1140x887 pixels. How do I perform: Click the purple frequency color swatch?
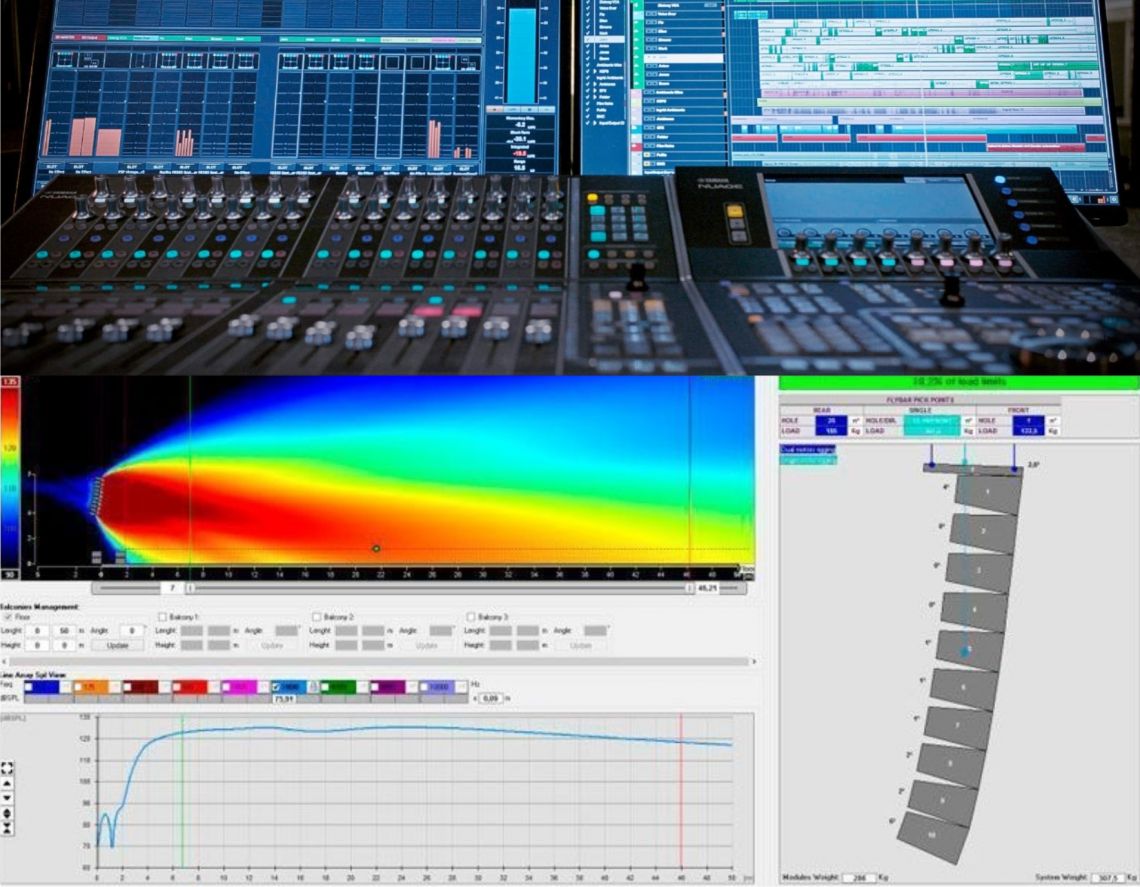point(388,687)
